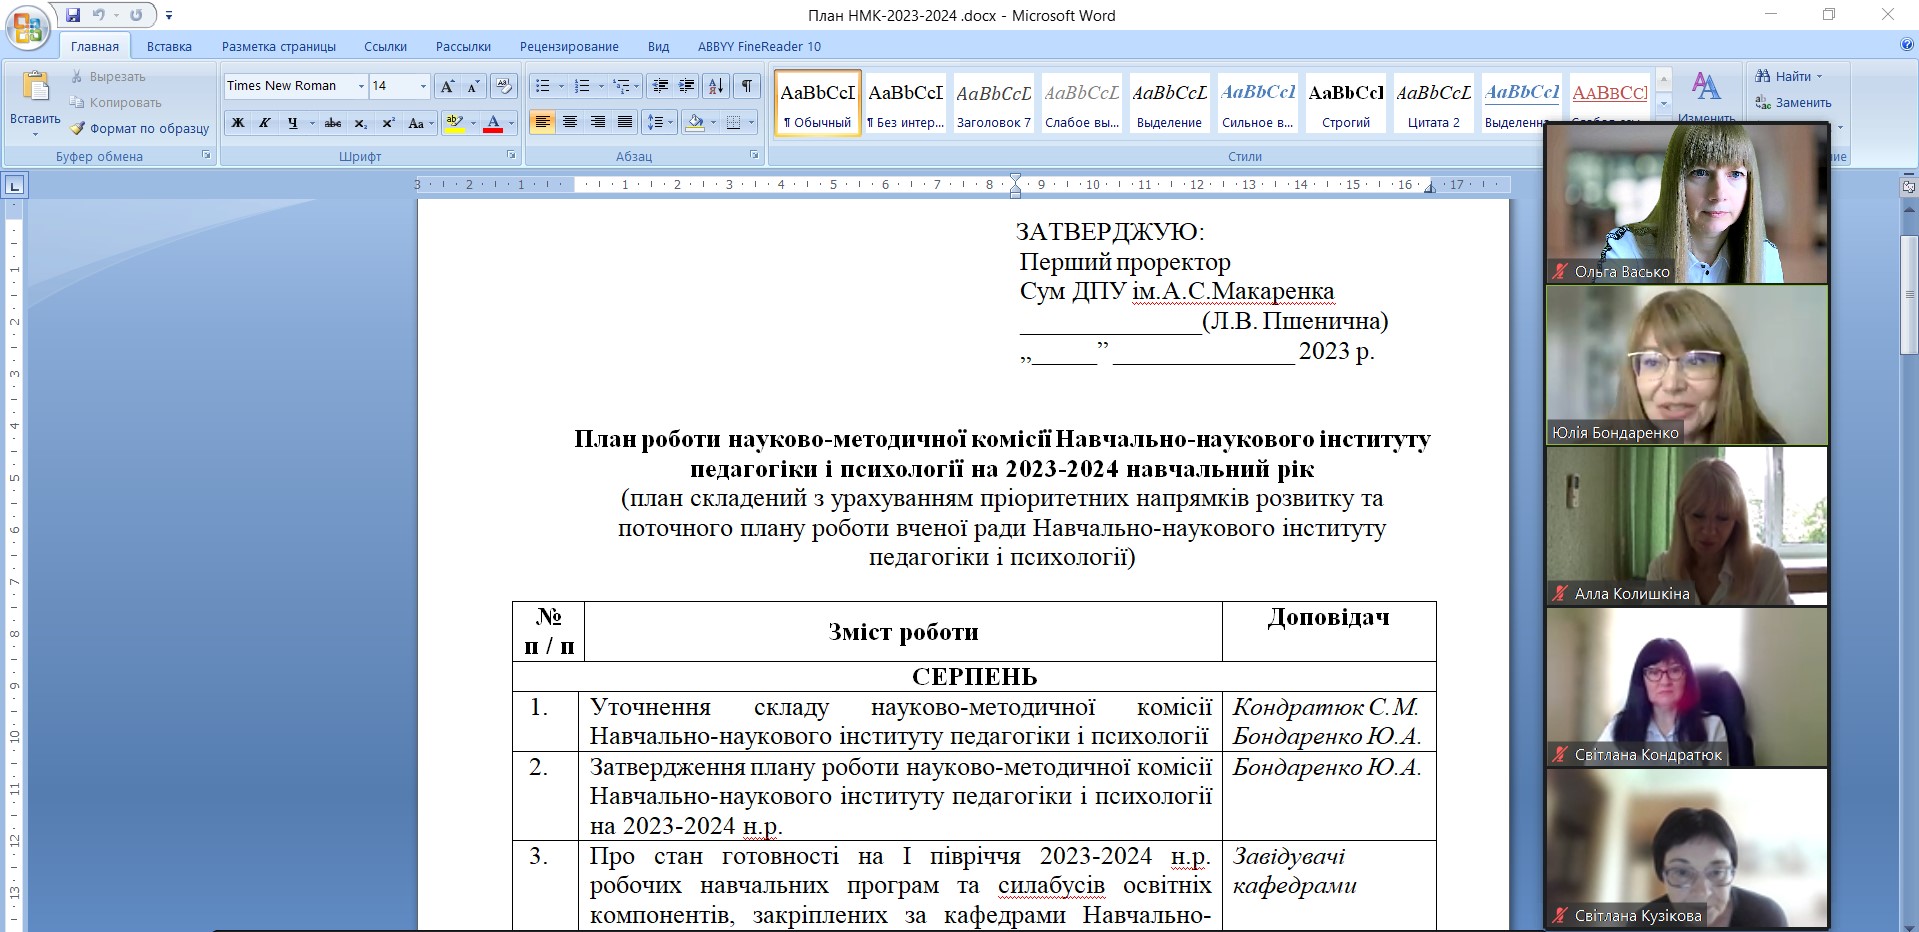This screenshot has height=932, width=1919.
Task: Click Формат по образцу format painter
Action: click(x=140, y=129)
